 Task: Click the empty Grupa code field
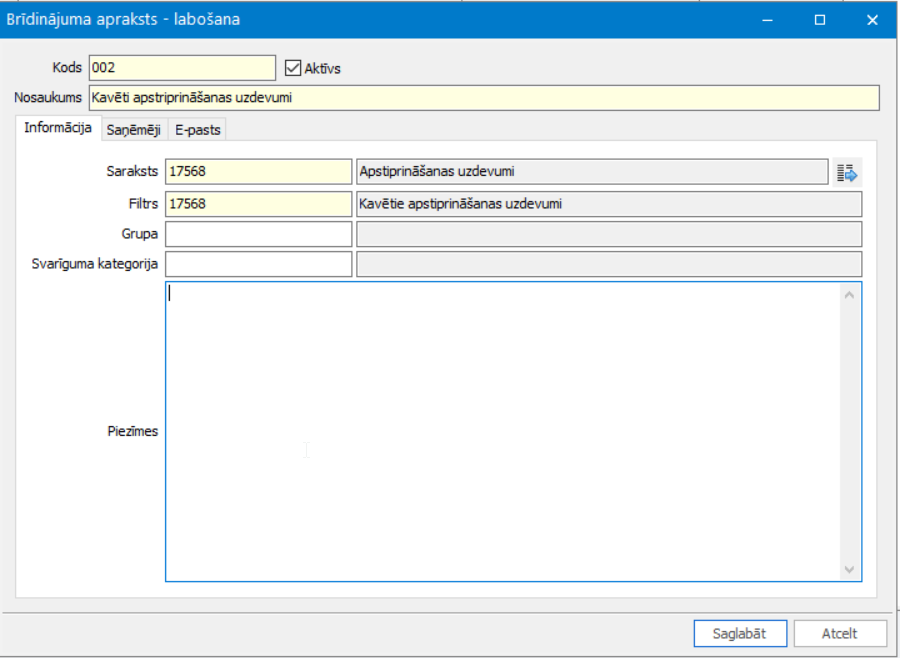(258, 235)
